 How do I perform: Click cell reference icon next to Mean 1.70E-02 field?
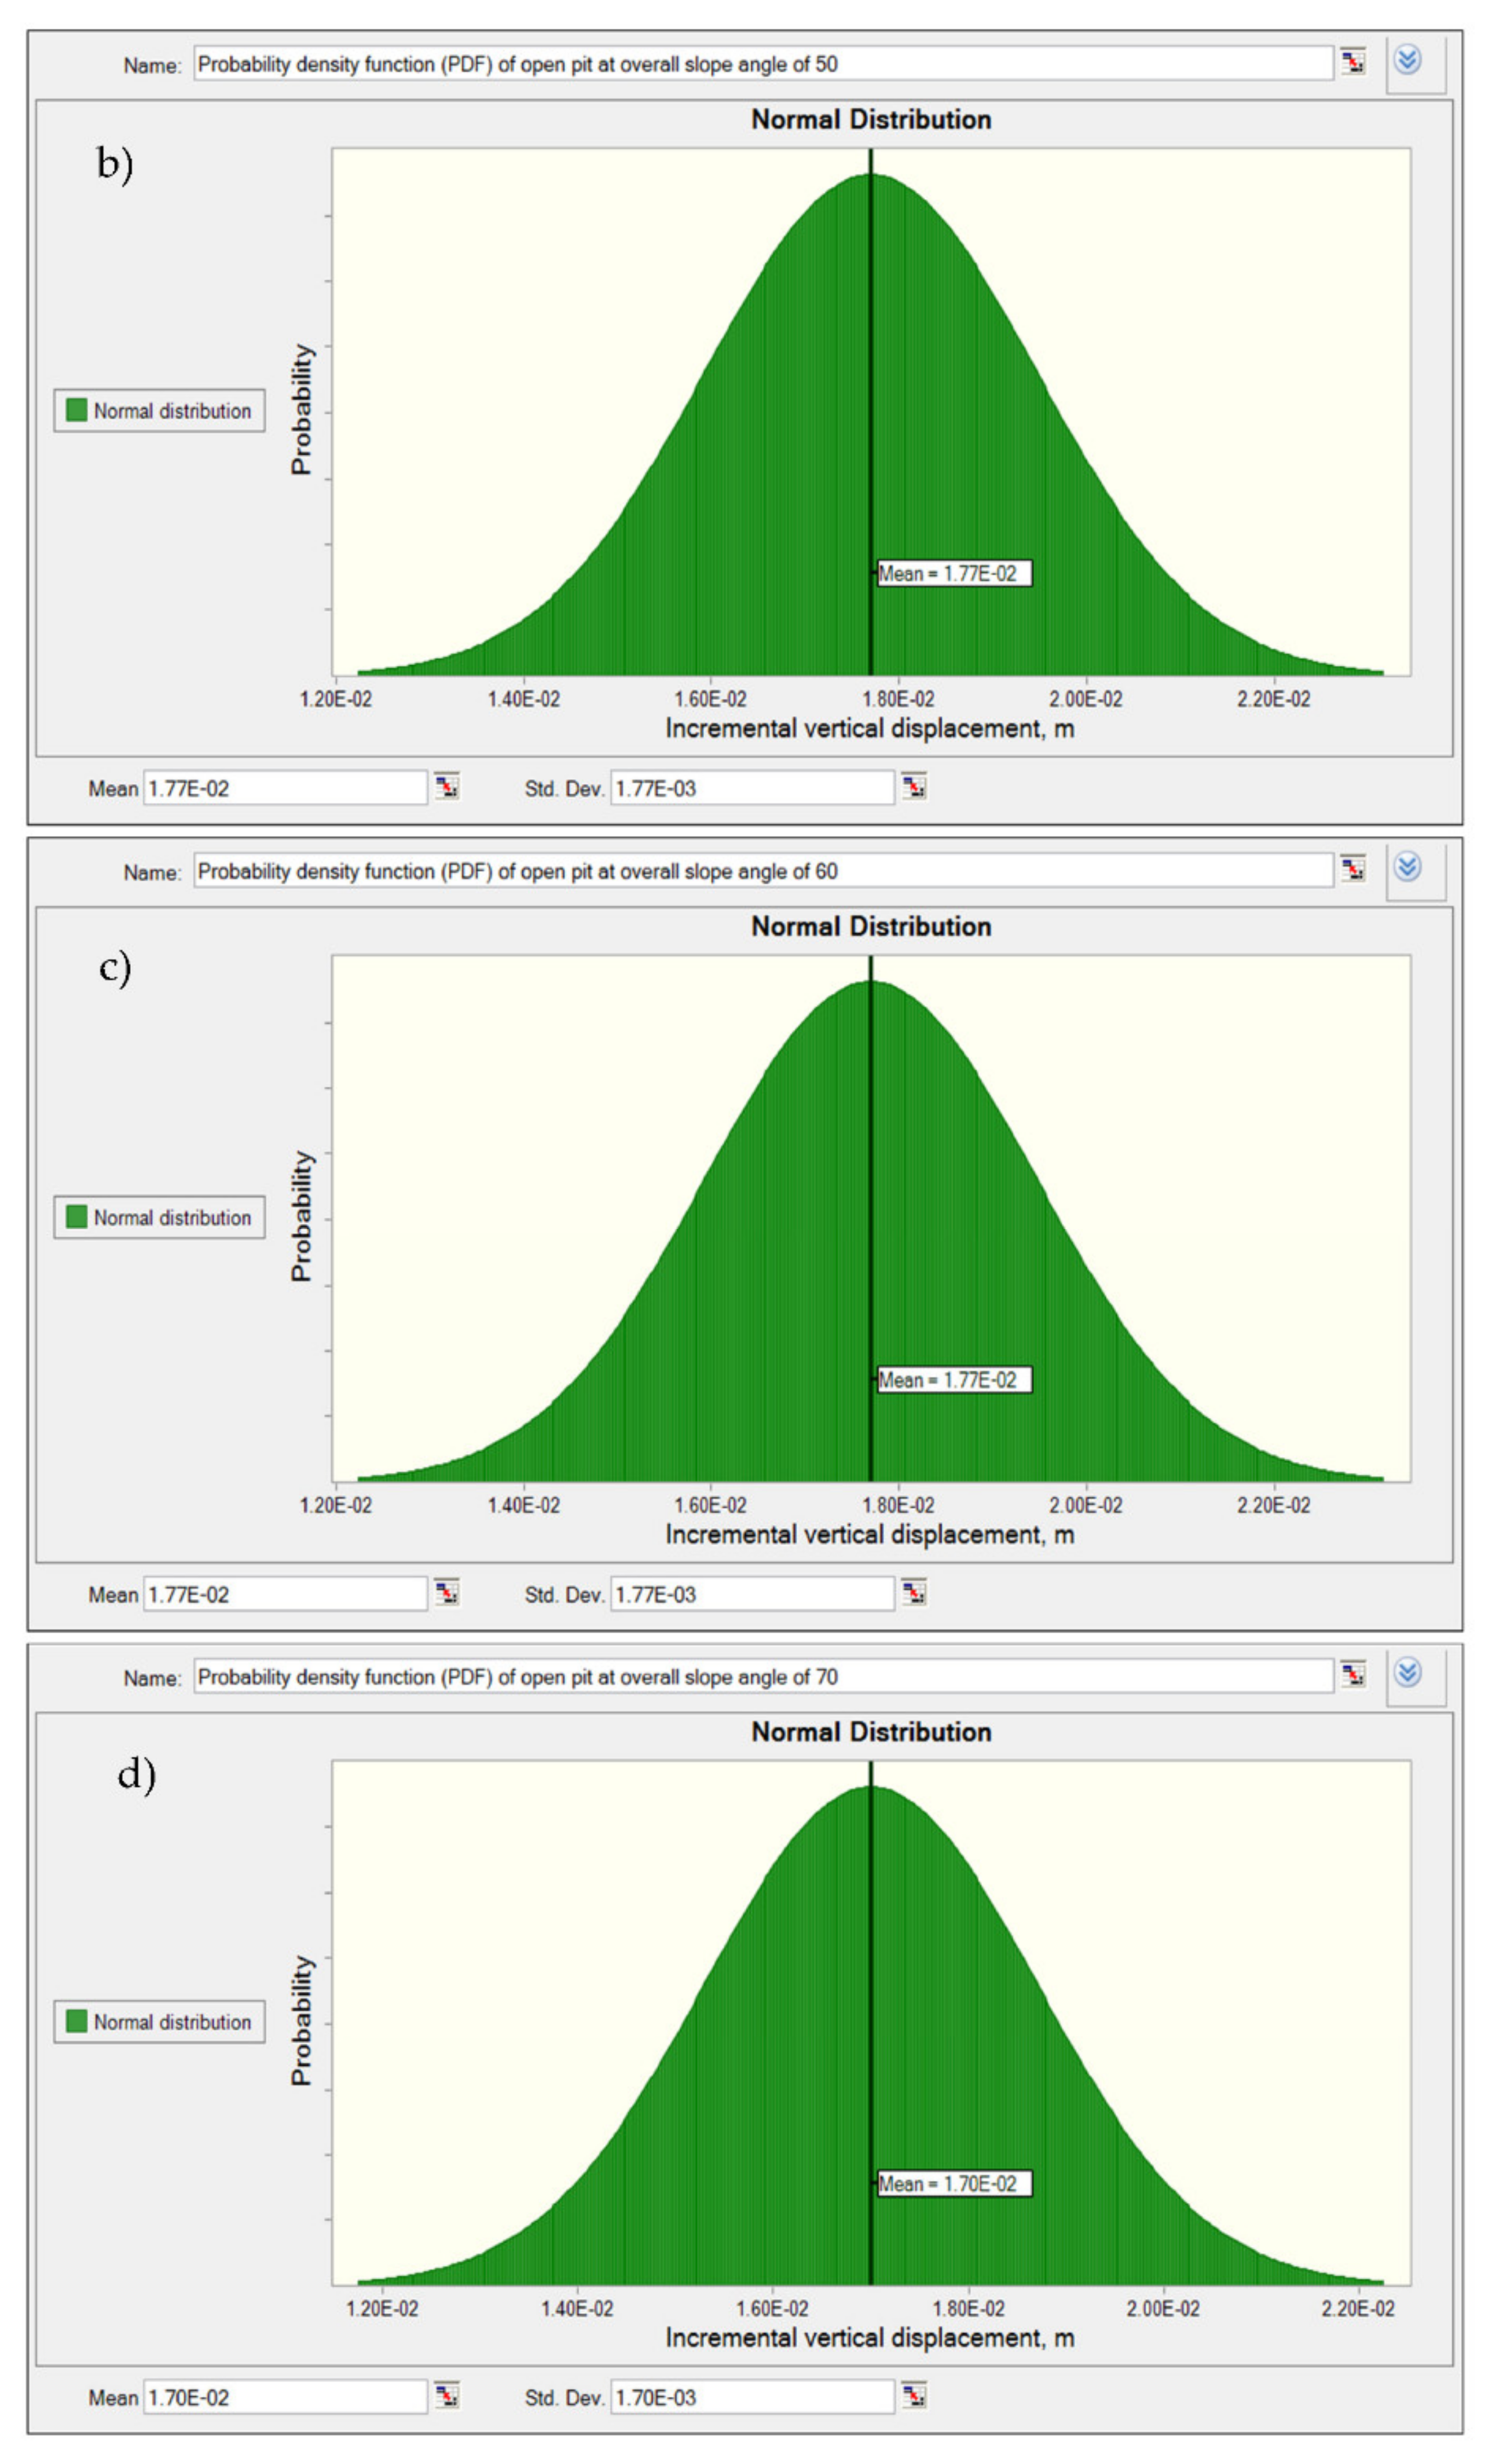point(447,2396)
